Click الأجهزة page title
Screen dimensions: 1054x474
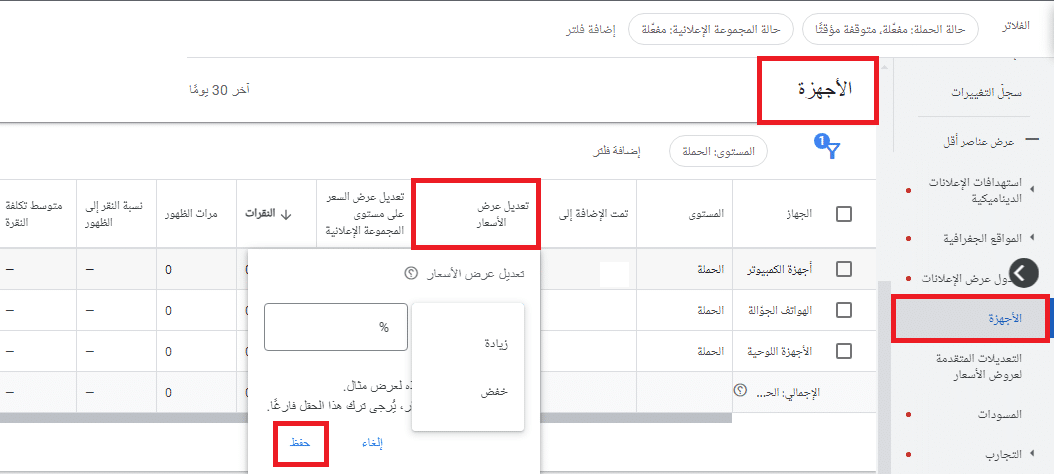click(x=824, y=91)
